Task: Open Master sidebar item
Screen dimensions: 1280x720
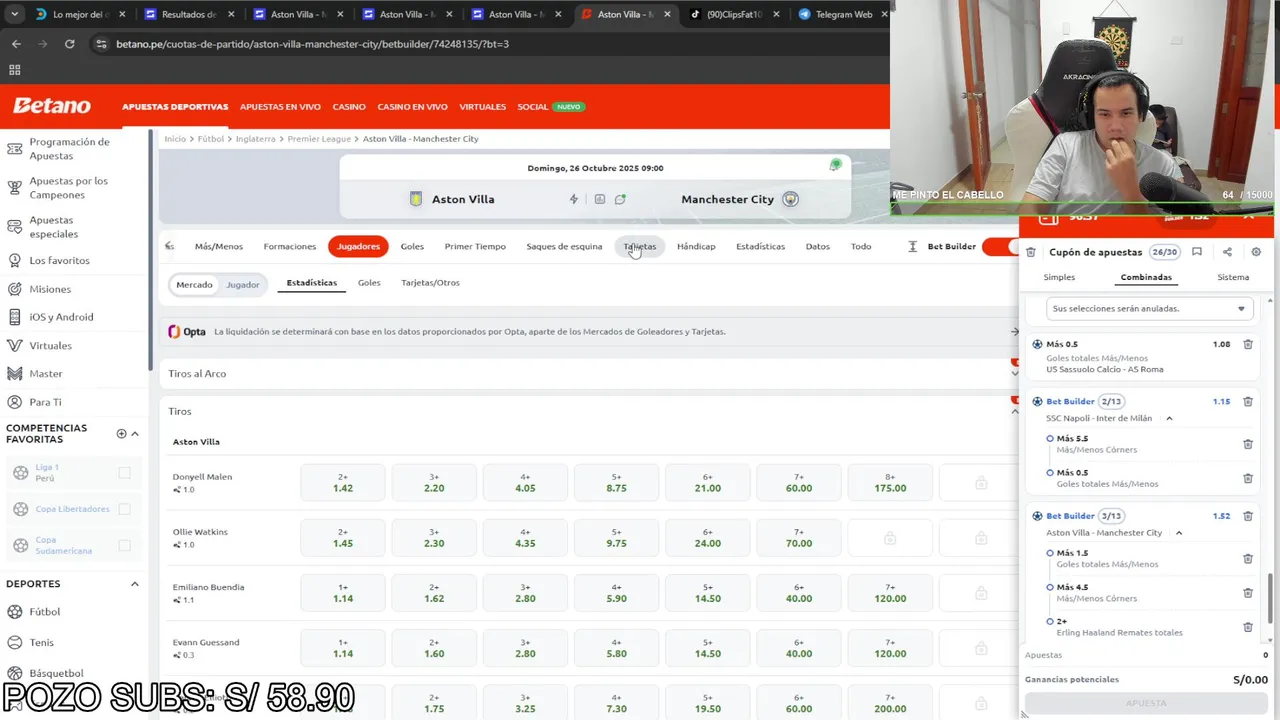Action: [46, 374]
